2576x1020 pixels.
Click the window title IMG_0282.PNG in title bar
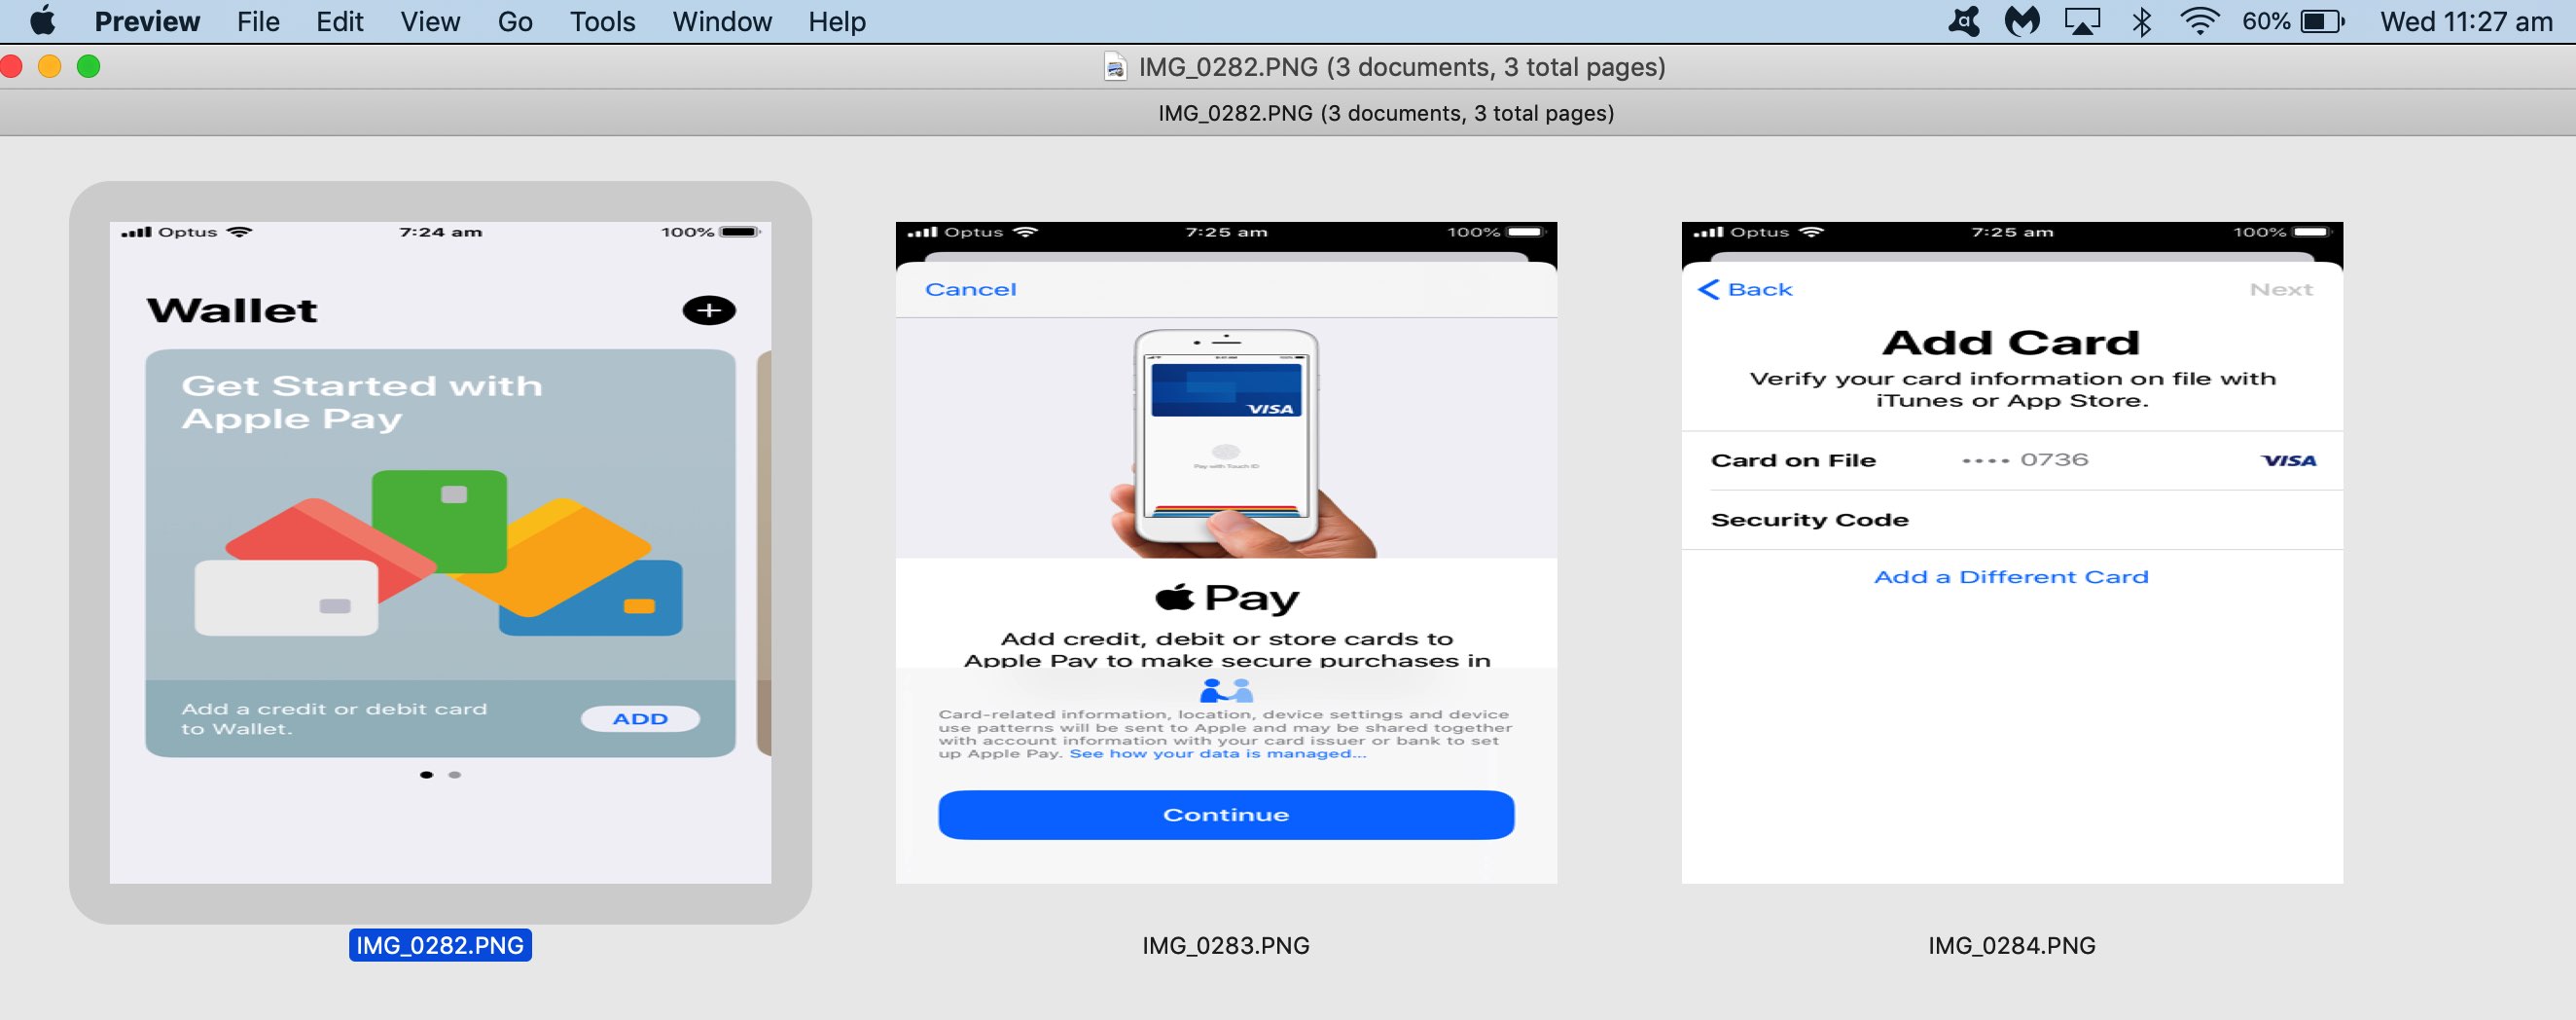point(1401,67)
